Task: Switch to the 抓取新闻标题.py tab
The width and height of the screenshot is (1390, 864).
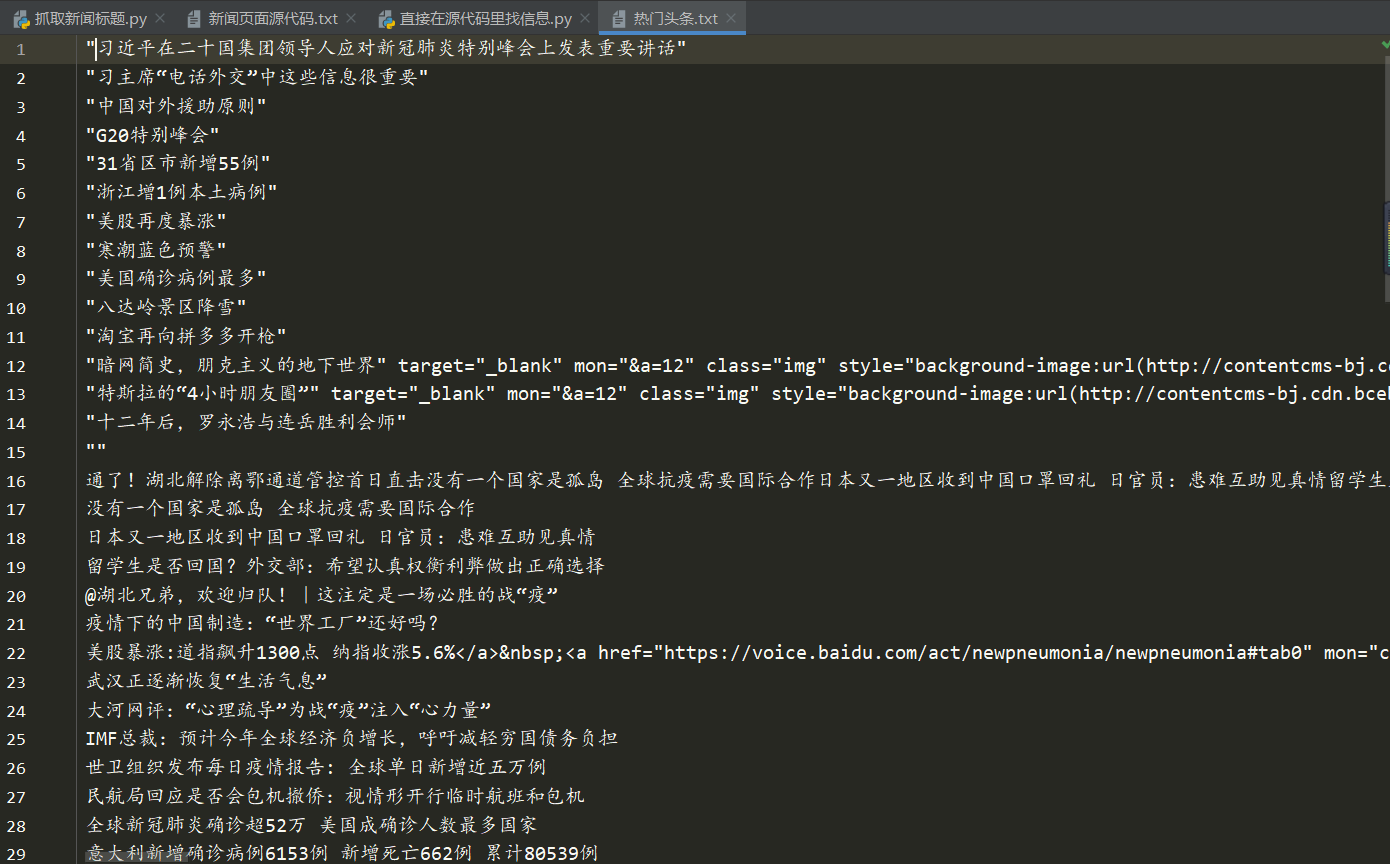Action: point(90,19)
